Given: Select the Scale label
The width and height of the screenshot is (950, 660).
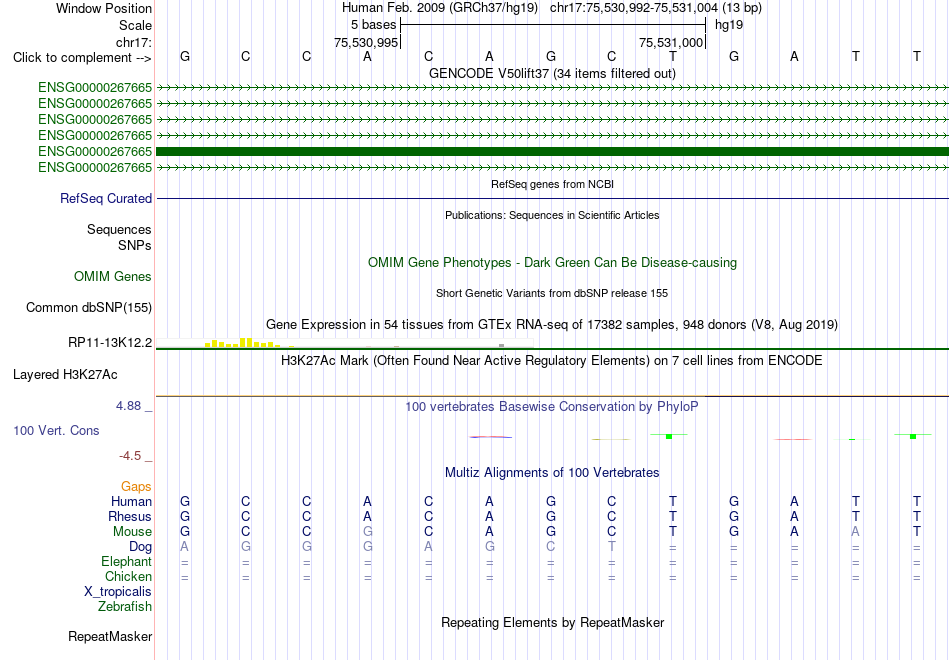Looking at the screenshot, I should tap(135, 25).
